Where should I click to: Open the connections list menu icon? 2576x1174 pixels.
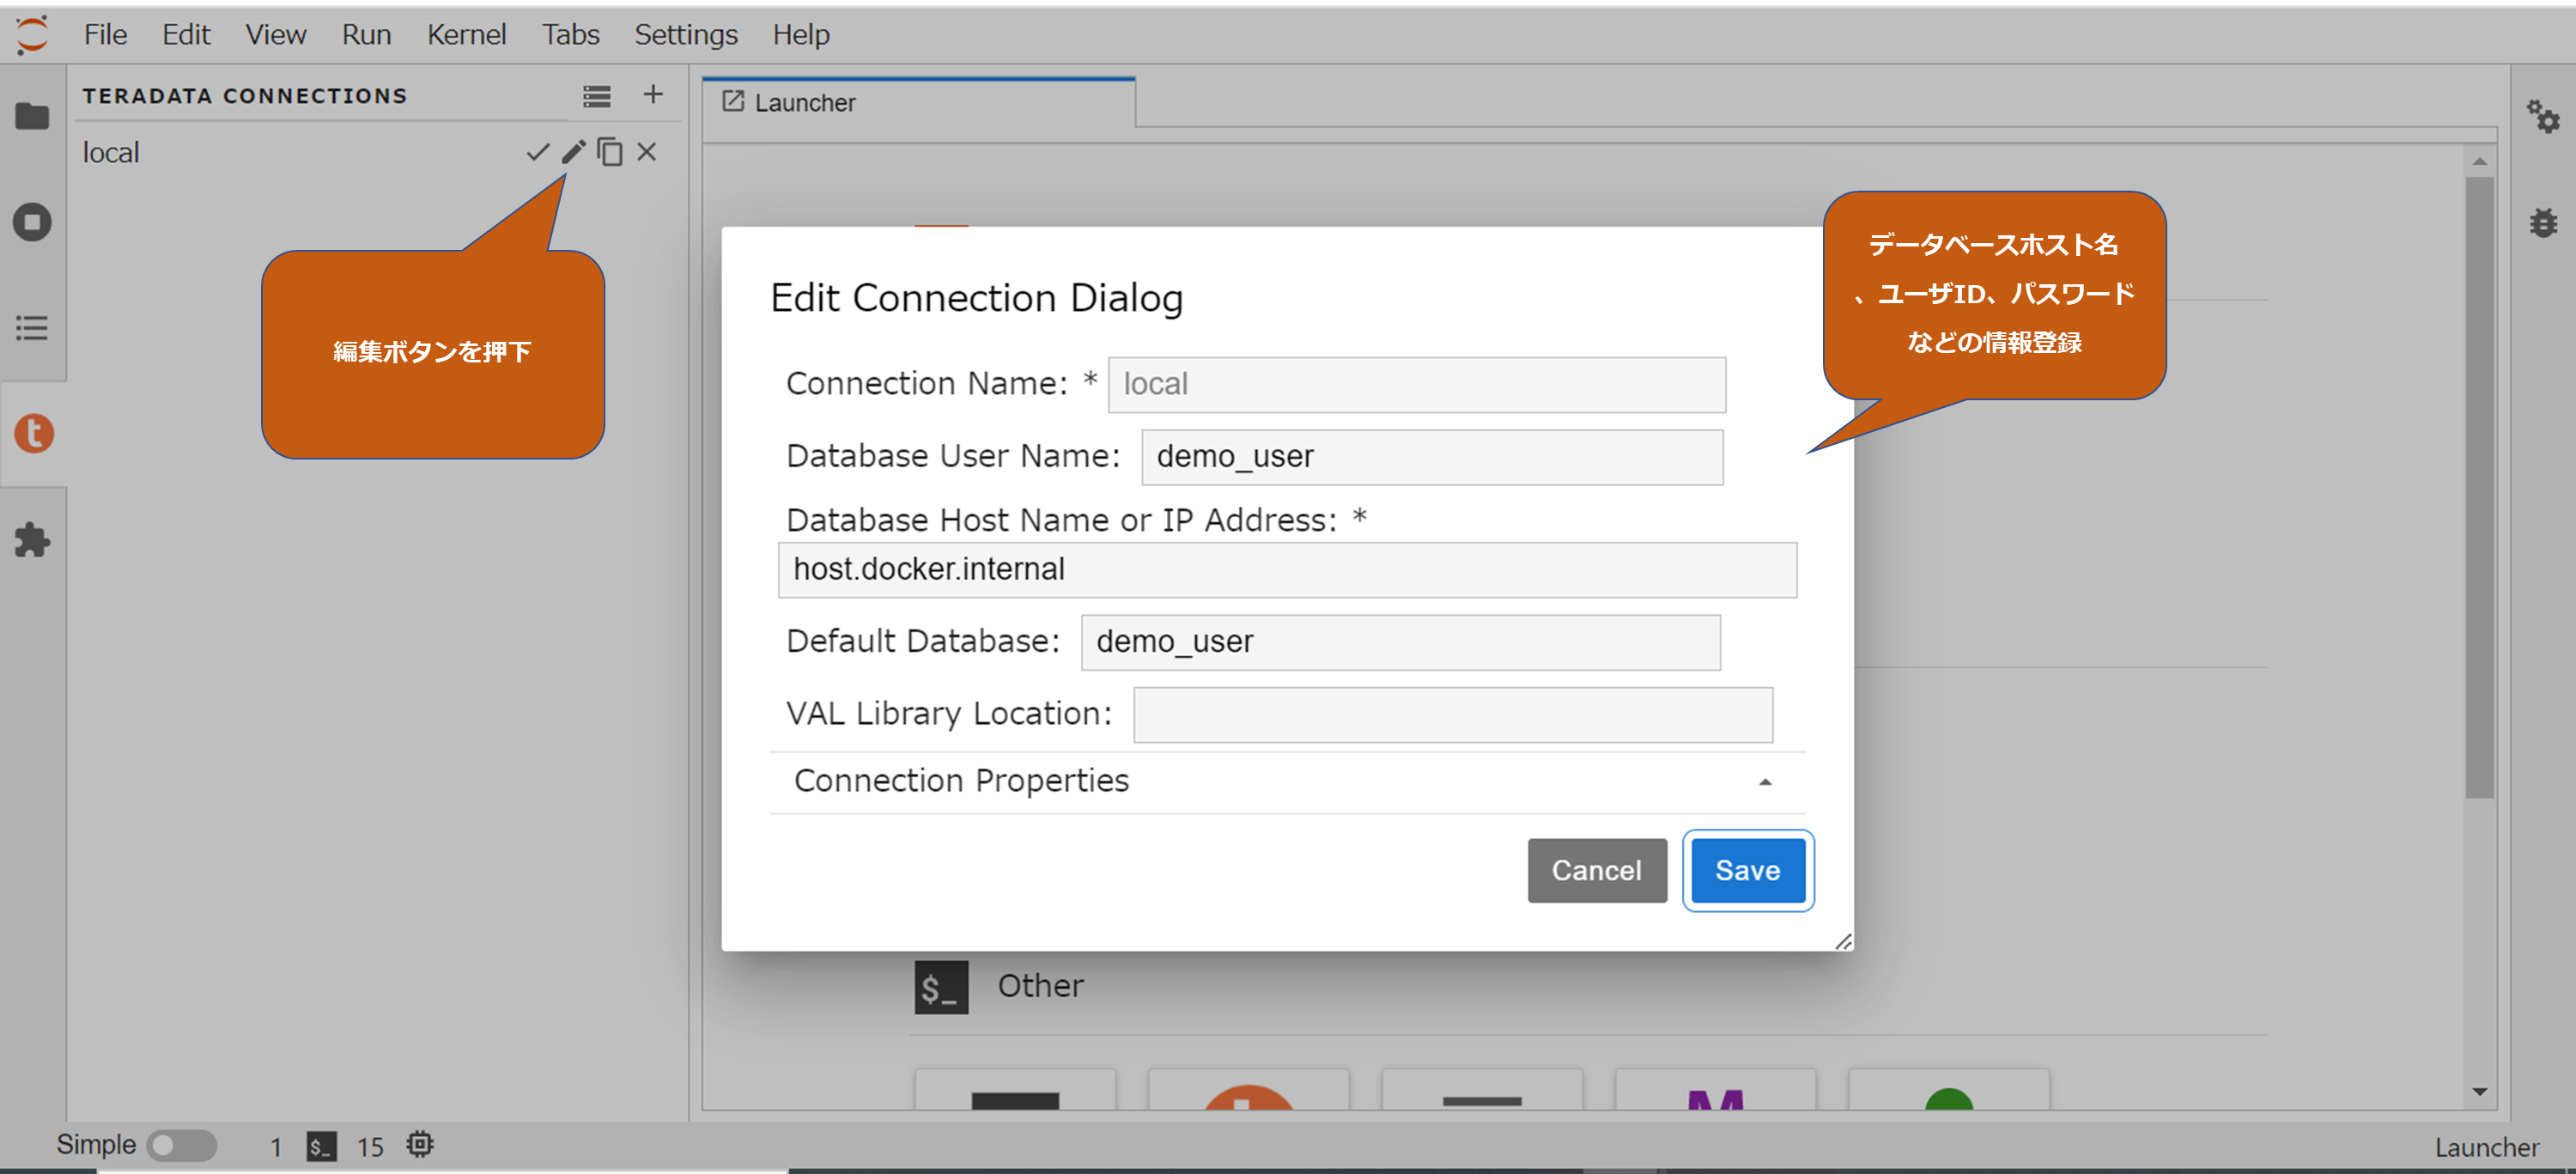tap(597, 96)
